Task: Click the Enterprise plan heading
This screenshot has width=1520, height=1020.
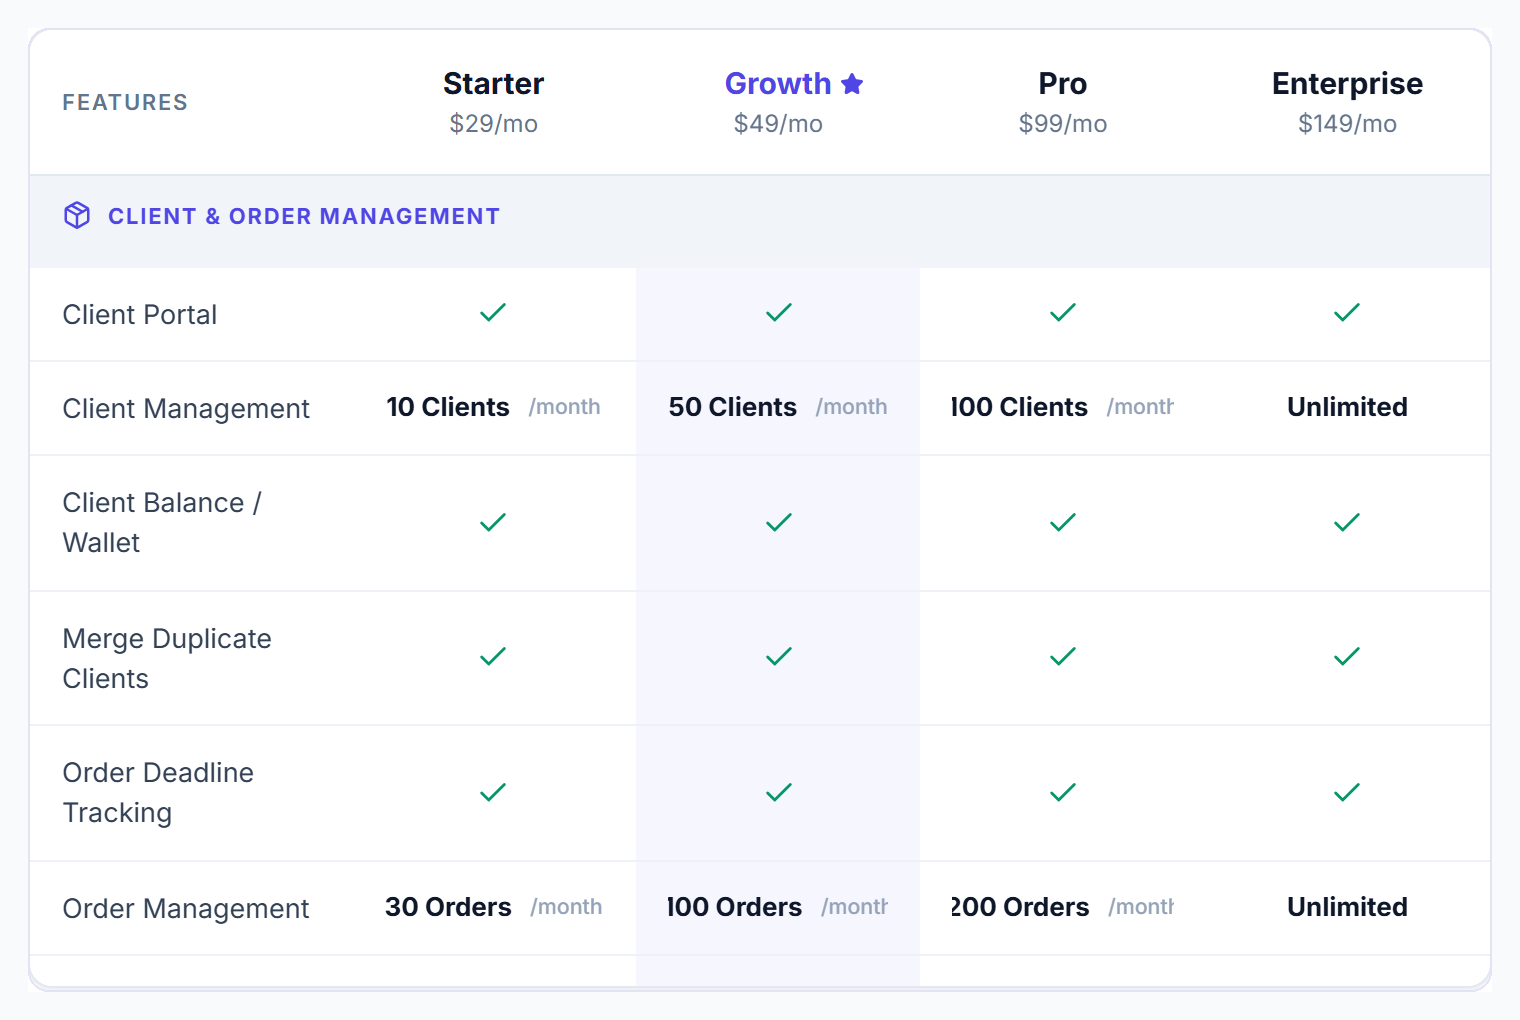Action: [x=1347, y=84]
